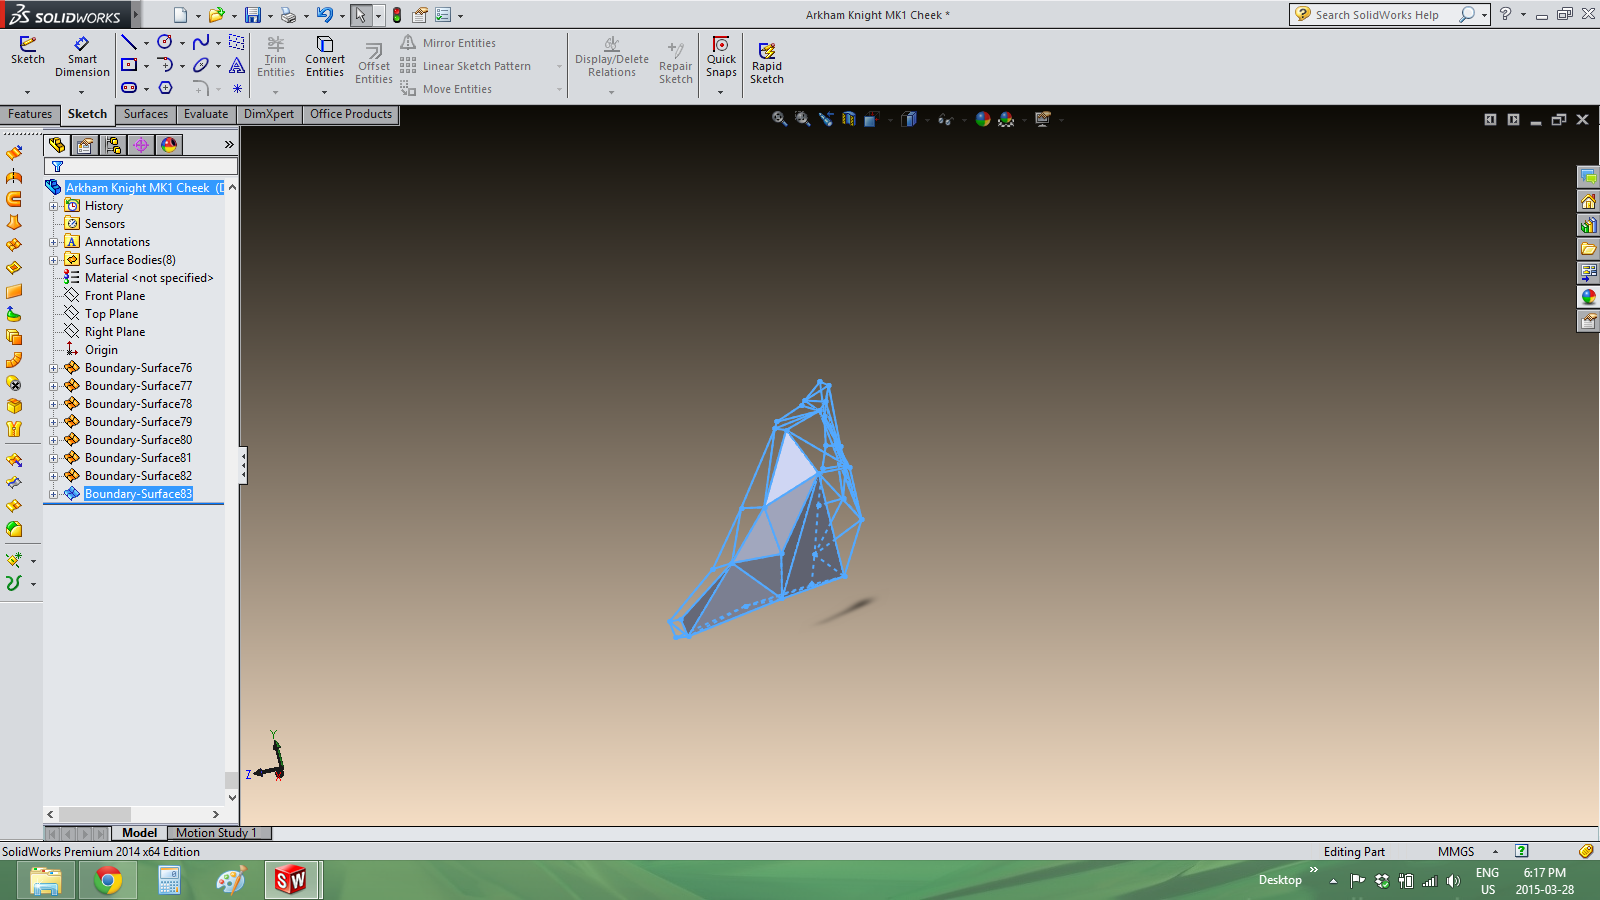Undo the last action
This screenshot has height=900, width=1600.
click(325, 15)
